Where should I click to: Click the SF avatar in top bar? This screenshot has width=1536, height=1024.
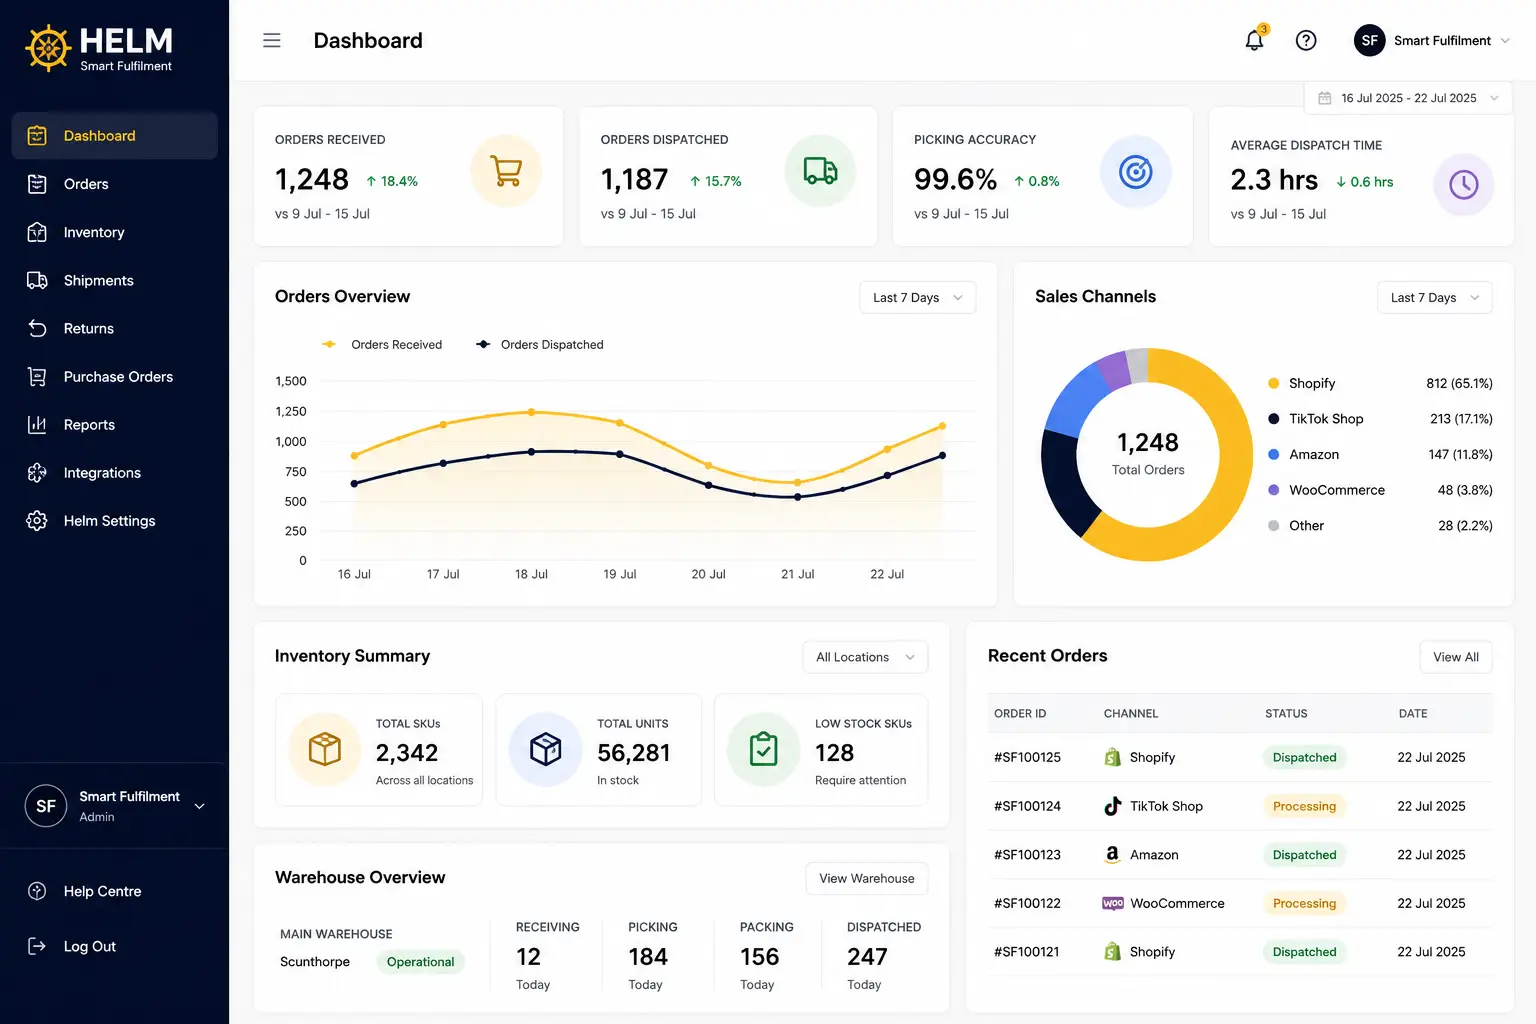[x=1370, y=40]
